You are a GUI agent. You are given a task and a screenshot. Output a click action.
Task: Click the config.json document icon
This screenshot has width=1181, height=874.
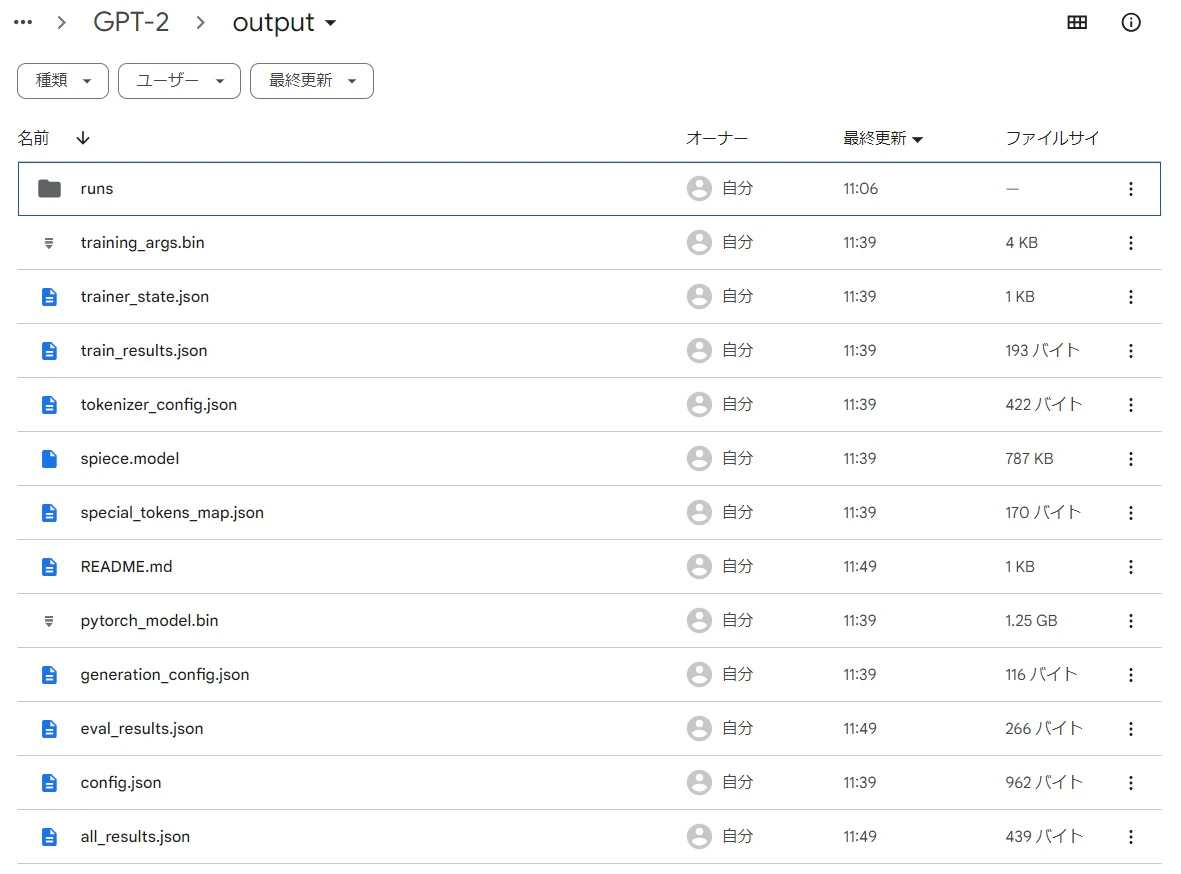pyautogui.click(x=49, y=783)
